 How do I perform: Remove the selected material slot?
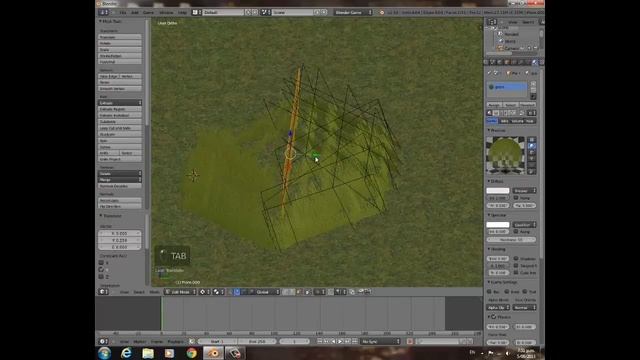533,89
